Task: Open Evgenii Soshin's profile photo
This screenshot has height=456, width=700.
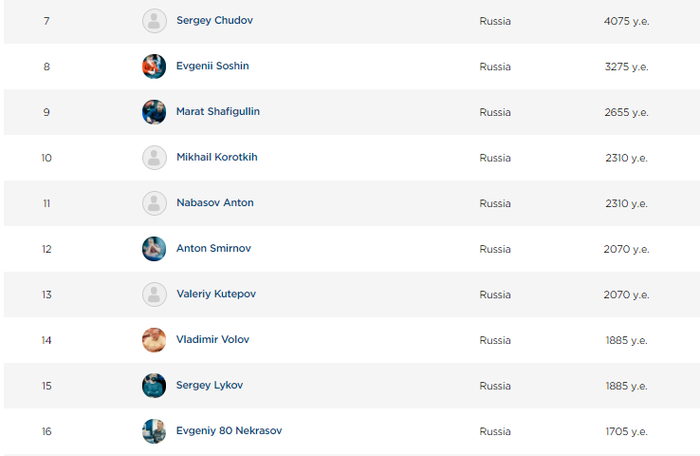Action: click(154, 67)
